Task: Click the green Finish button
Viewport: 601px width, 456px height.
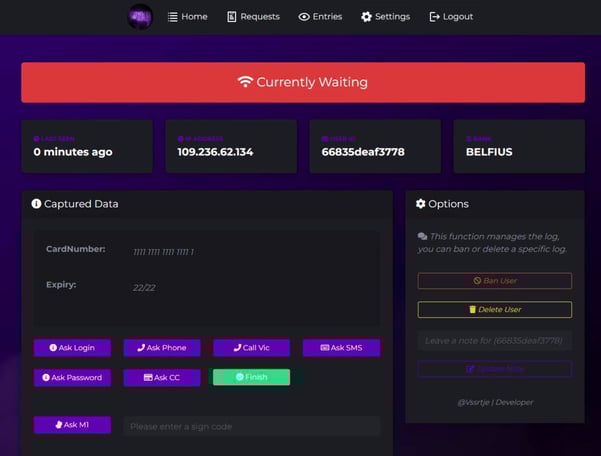Action: point(251,377)
